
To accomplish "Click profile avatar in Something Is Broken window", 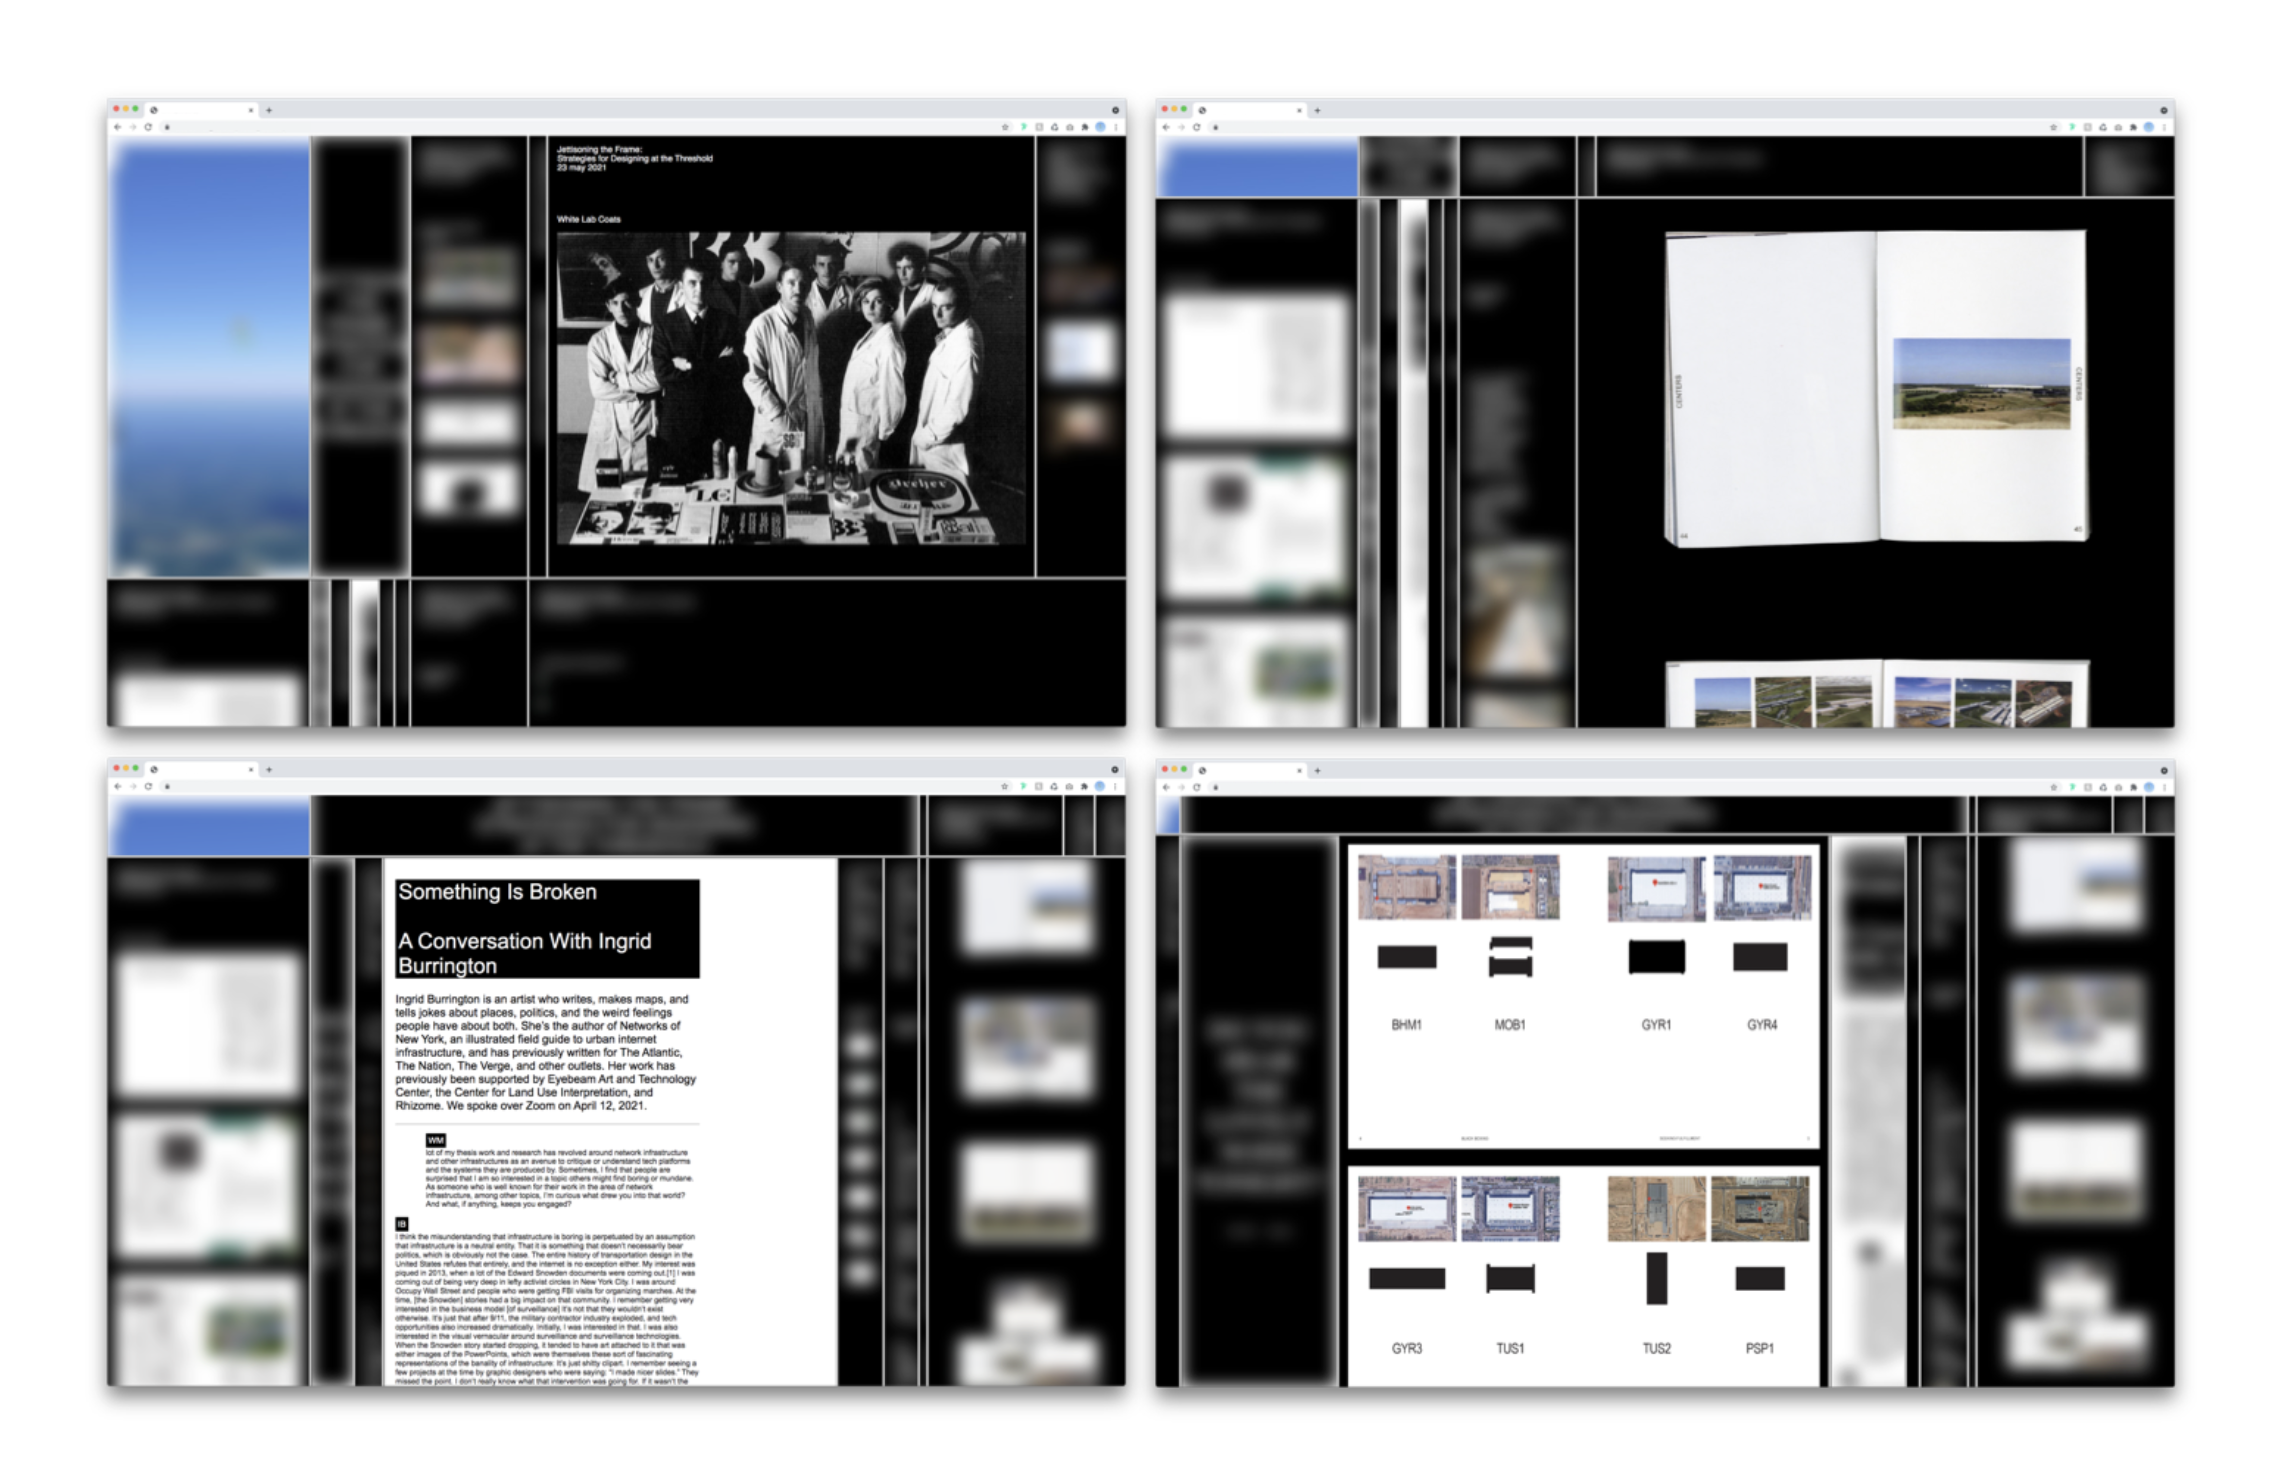I will point(1100,786).
